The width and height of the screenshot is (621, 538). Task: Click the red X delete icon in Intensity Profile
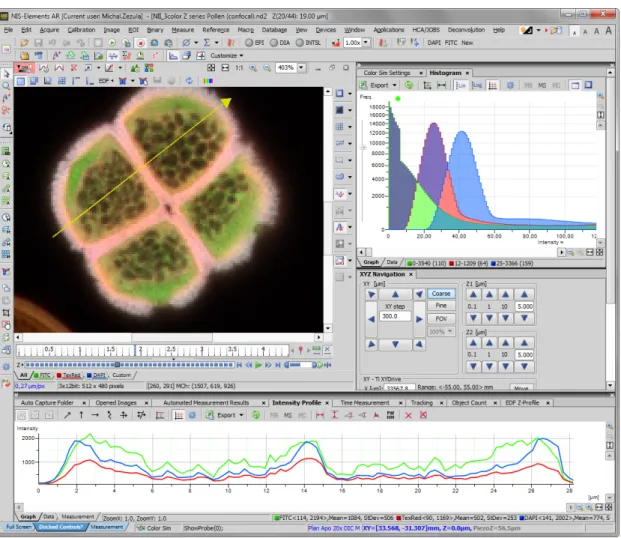pos(408,415)
